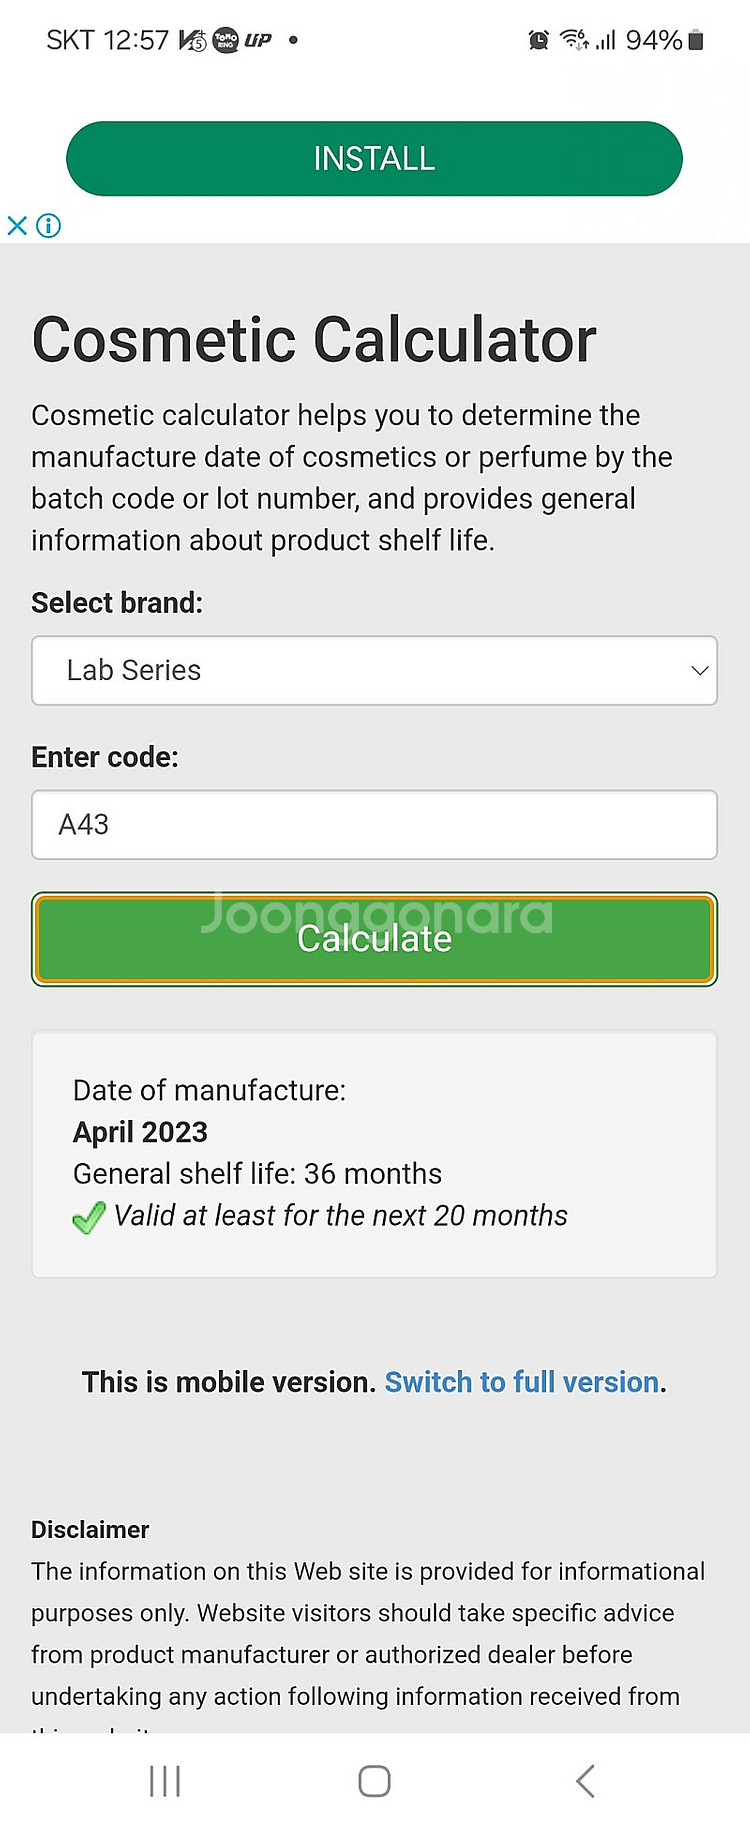750x1834 pixels.
Task: Tap the Wi-Fi signal status icon
Action: [x=574, y=40]
